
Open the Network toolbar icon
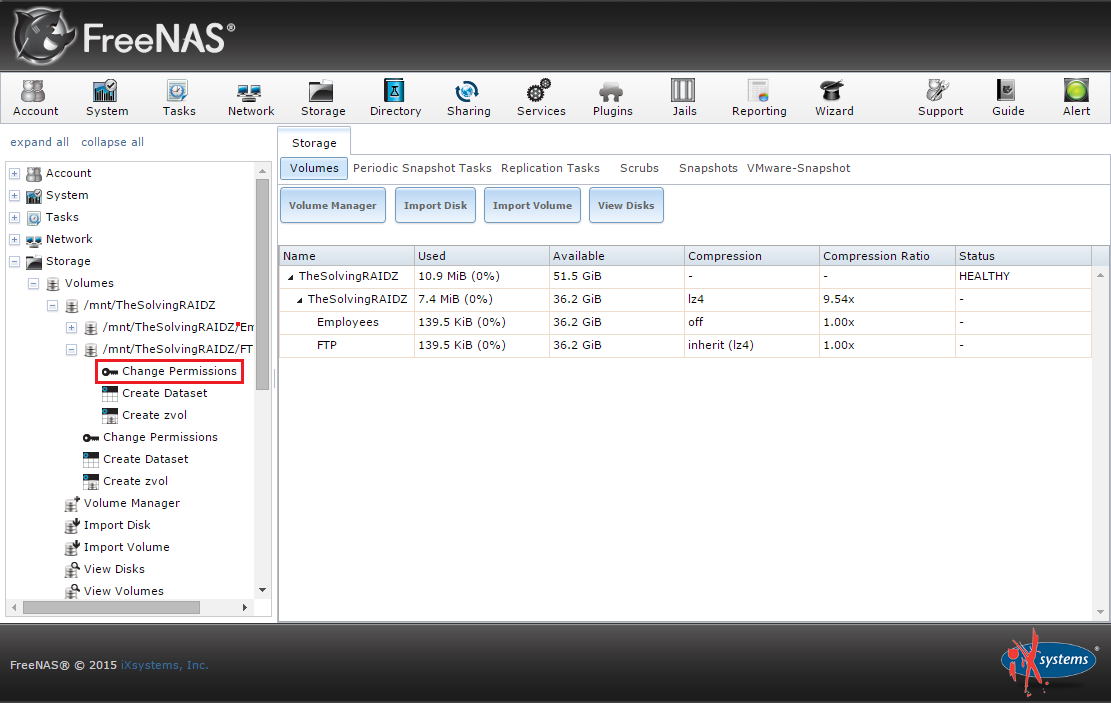tap(251, 98)
